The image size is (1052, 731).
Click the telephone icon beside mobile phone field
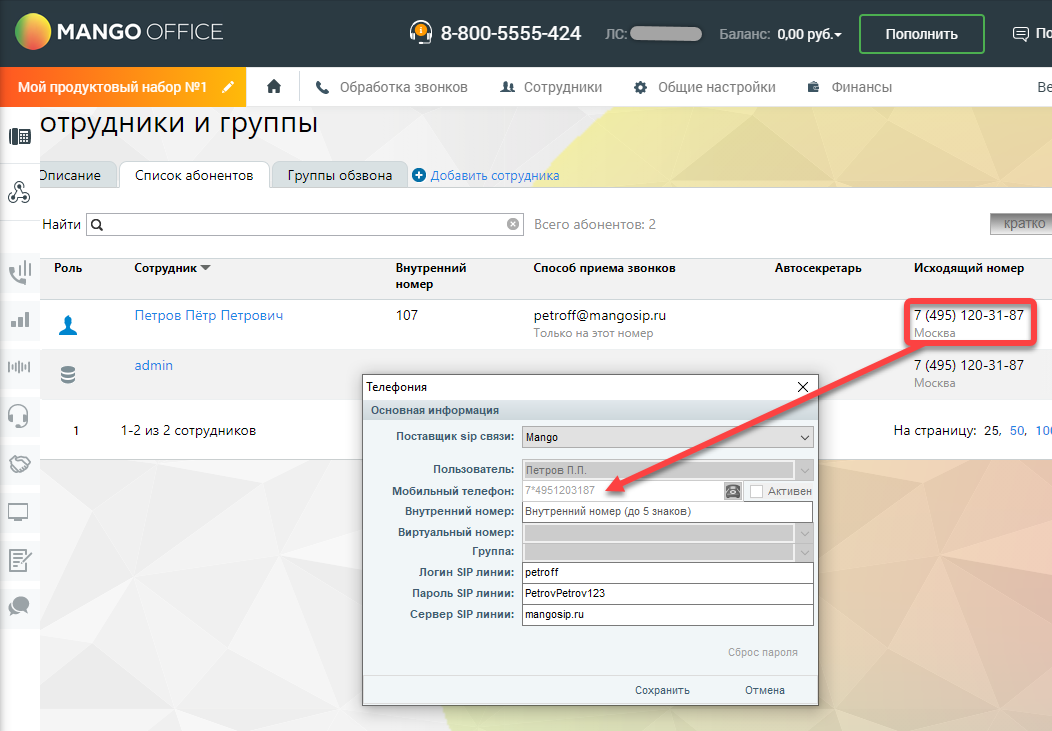tap(733, 491)
